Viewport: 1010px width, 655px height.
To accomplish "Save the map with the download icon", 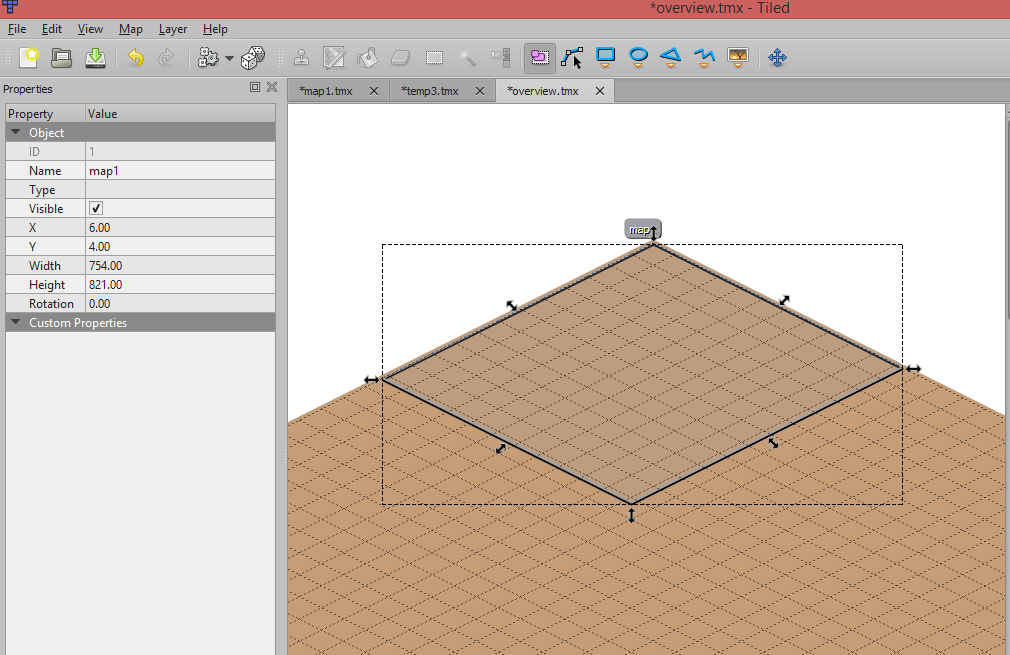I will (x=95, y=58).
